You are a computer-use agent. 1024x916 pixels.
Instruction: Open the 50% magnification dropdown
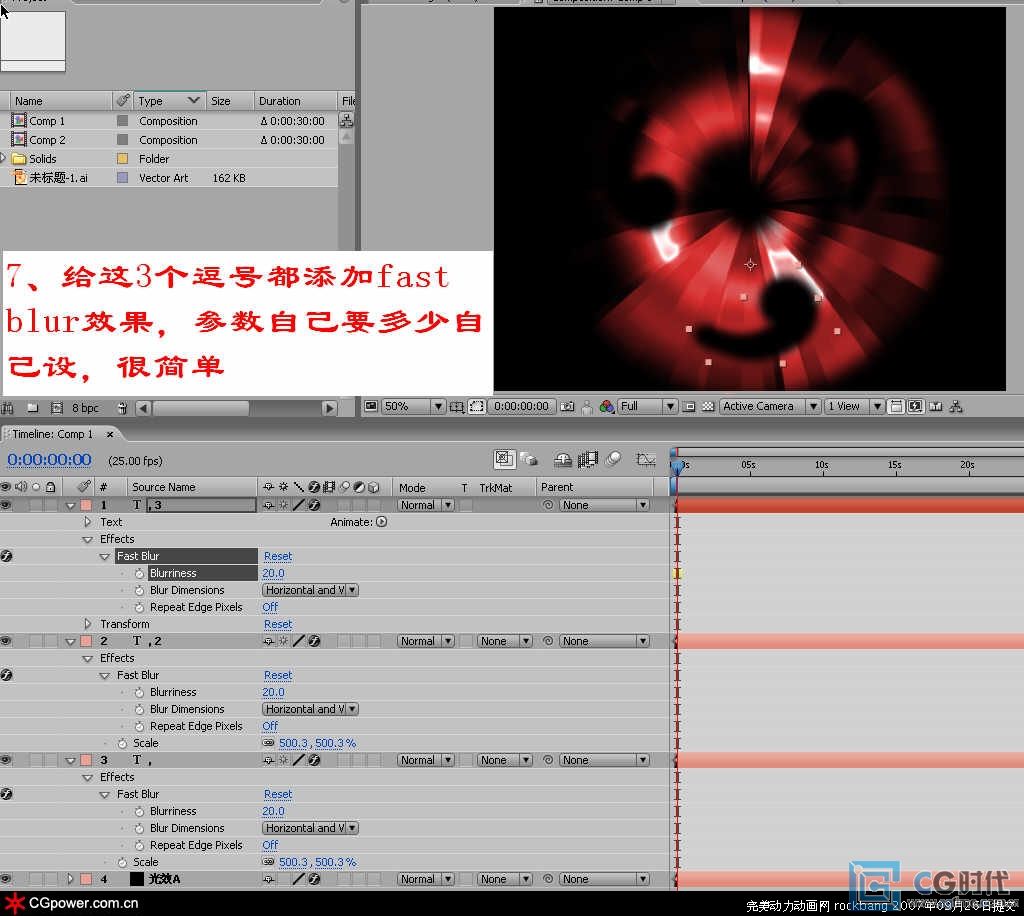pos(437,407)
